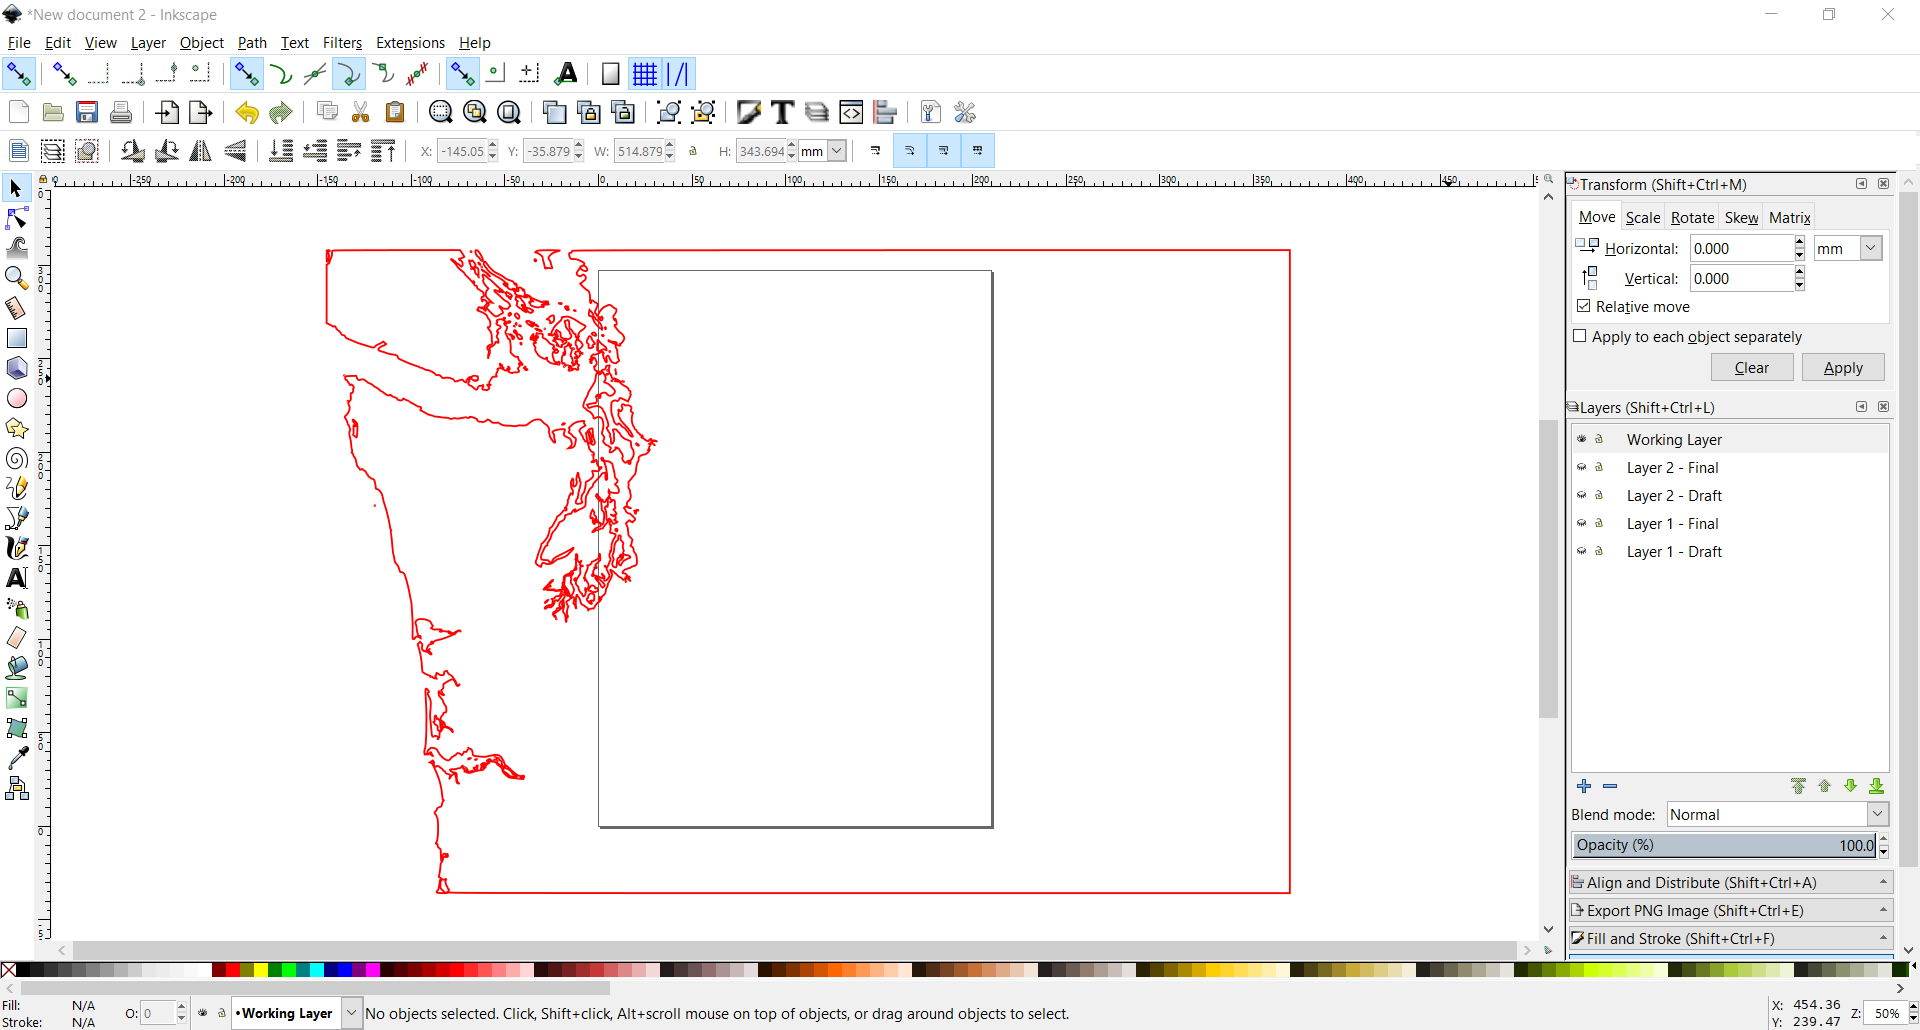The image size is (1920, 1030).
Task: Select the Calligraphy tool
Action: click(x=17, y=548)
